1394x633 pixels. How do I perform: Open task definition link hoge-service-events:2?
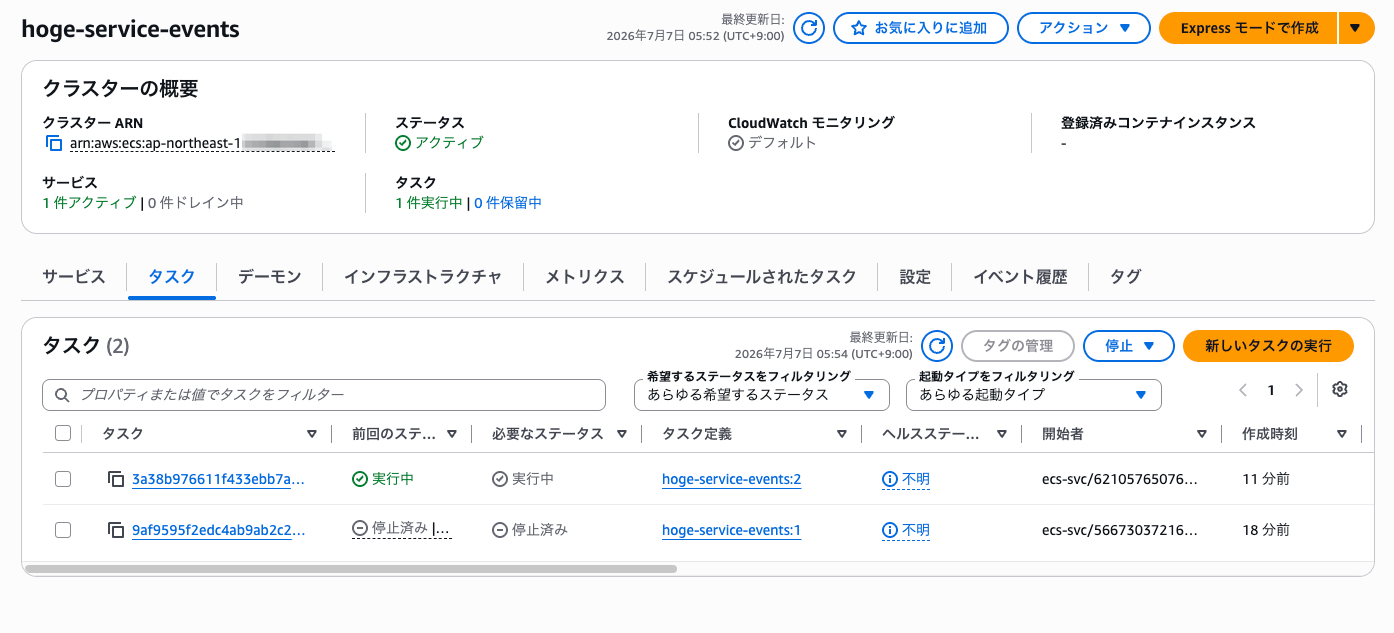click(731, 479)
